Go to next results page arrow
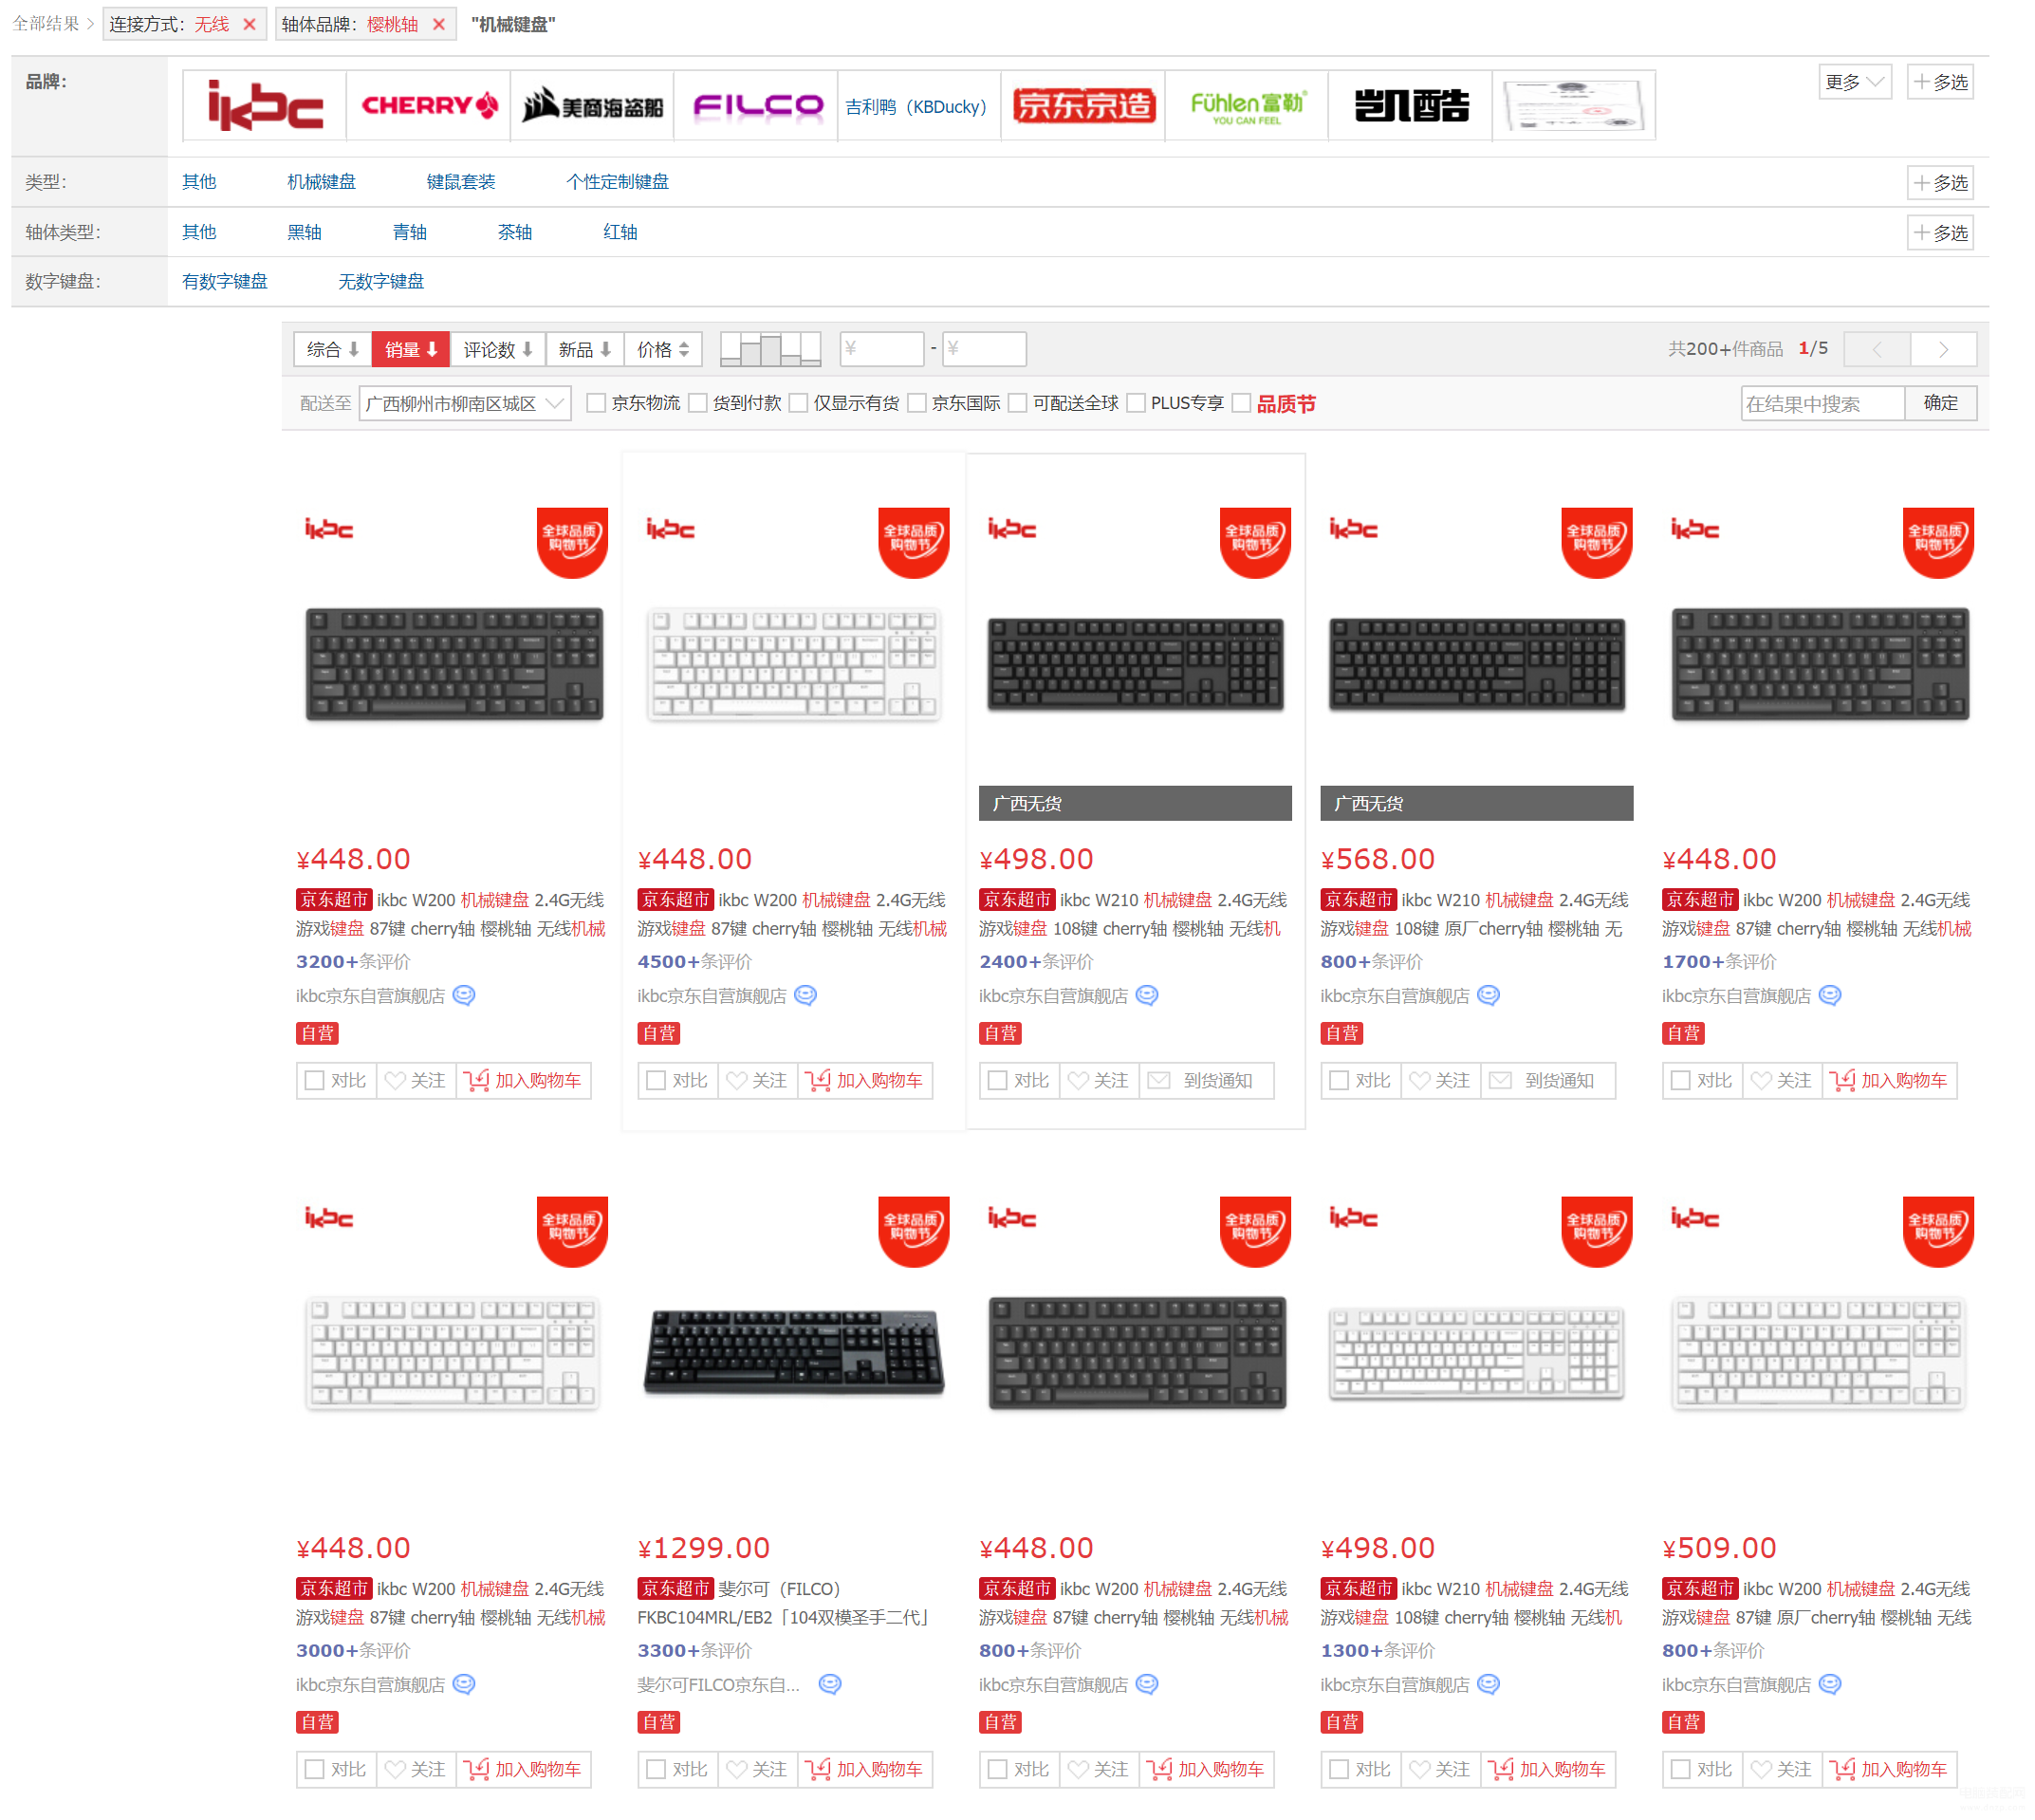 coord(1943,349)
